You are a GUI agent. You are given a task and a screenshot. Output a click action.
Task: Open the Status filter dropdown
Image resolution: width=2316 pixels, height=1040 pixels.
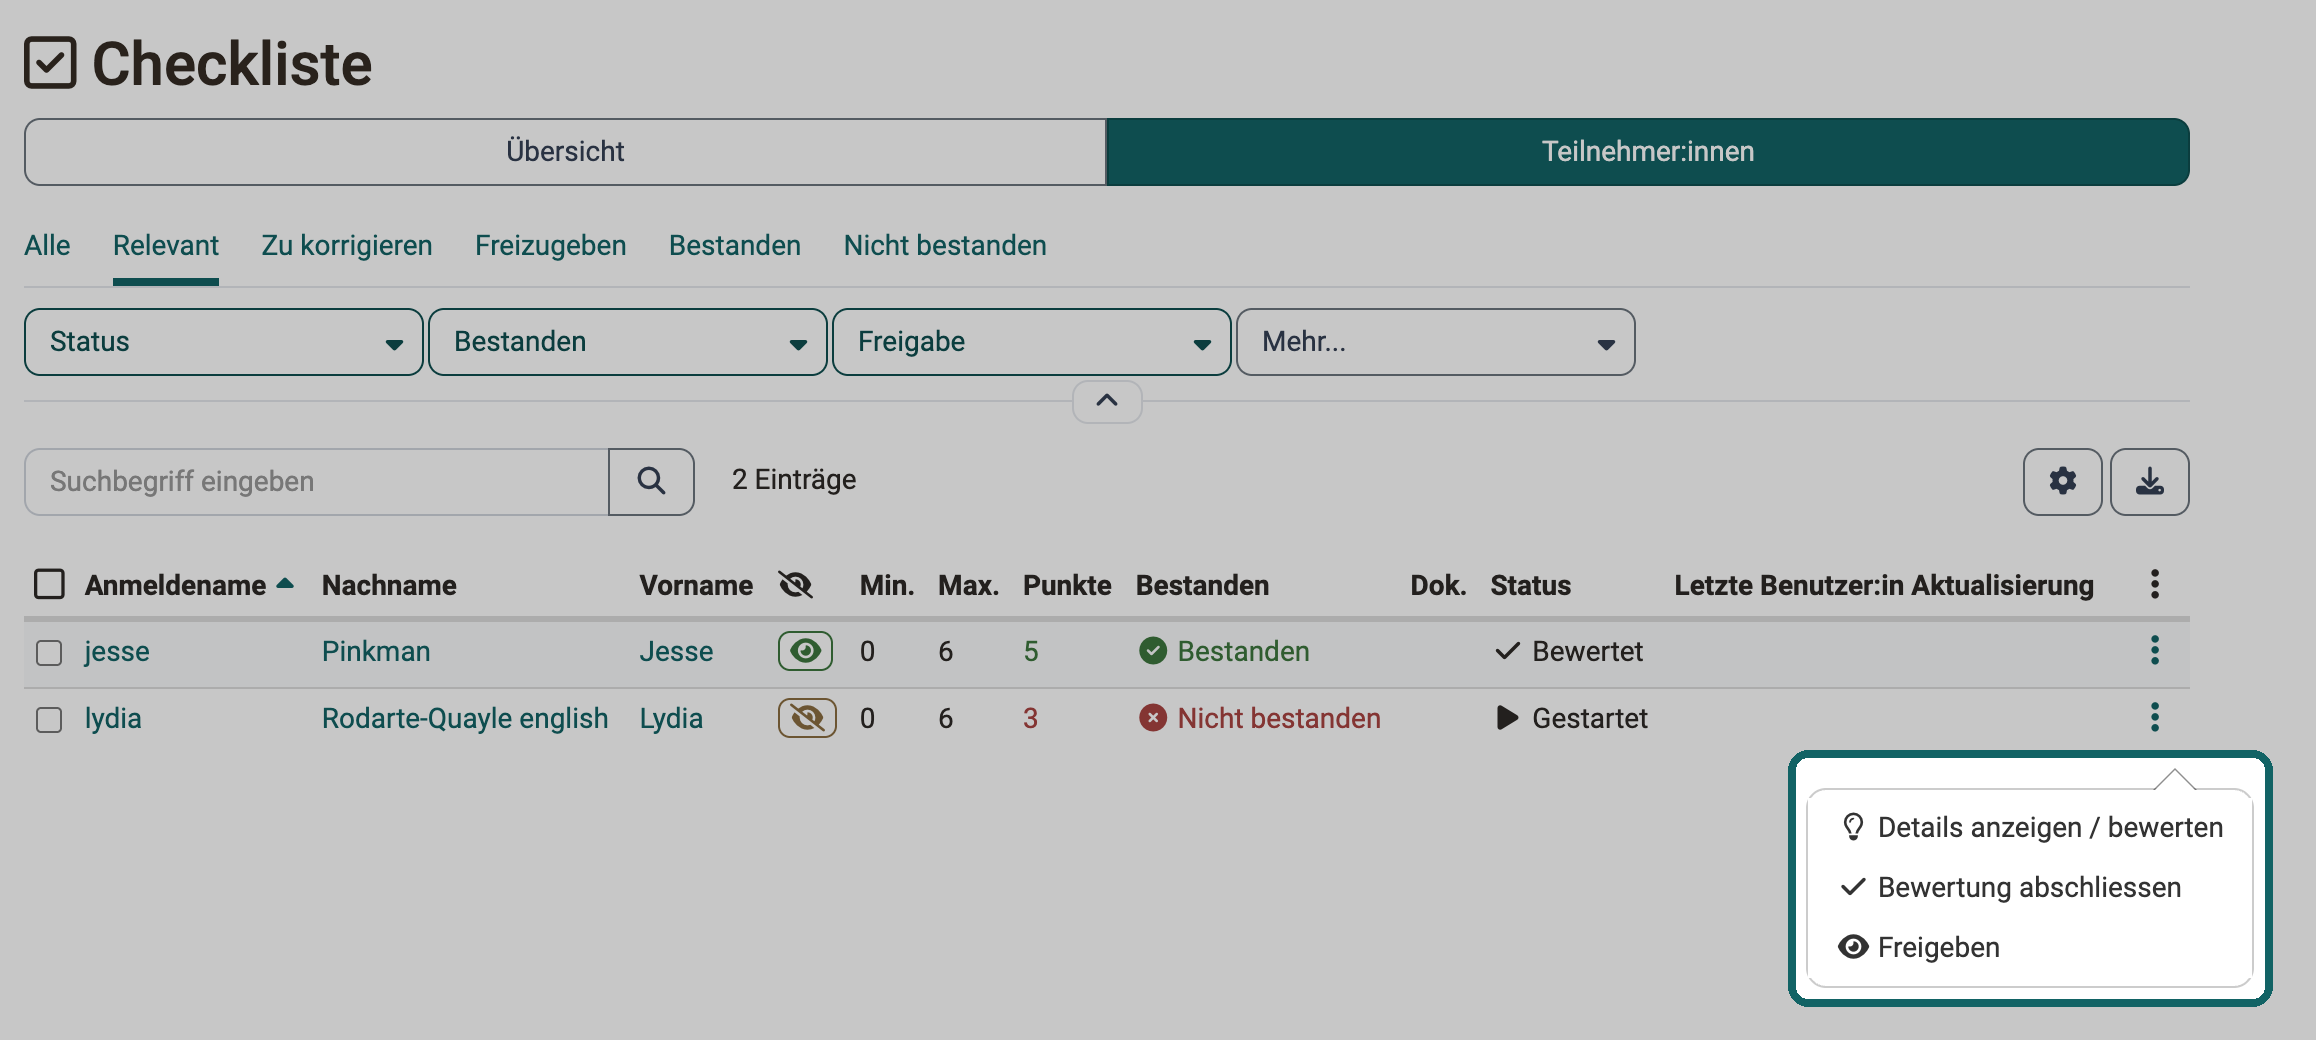click(224, 342)
